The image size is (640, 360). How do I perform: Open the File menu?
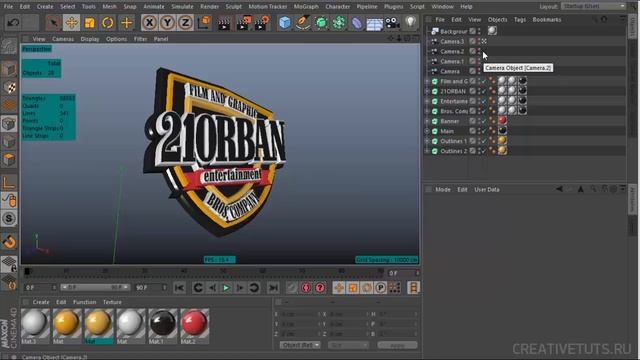pyautogui.click(x=8, y=7)
